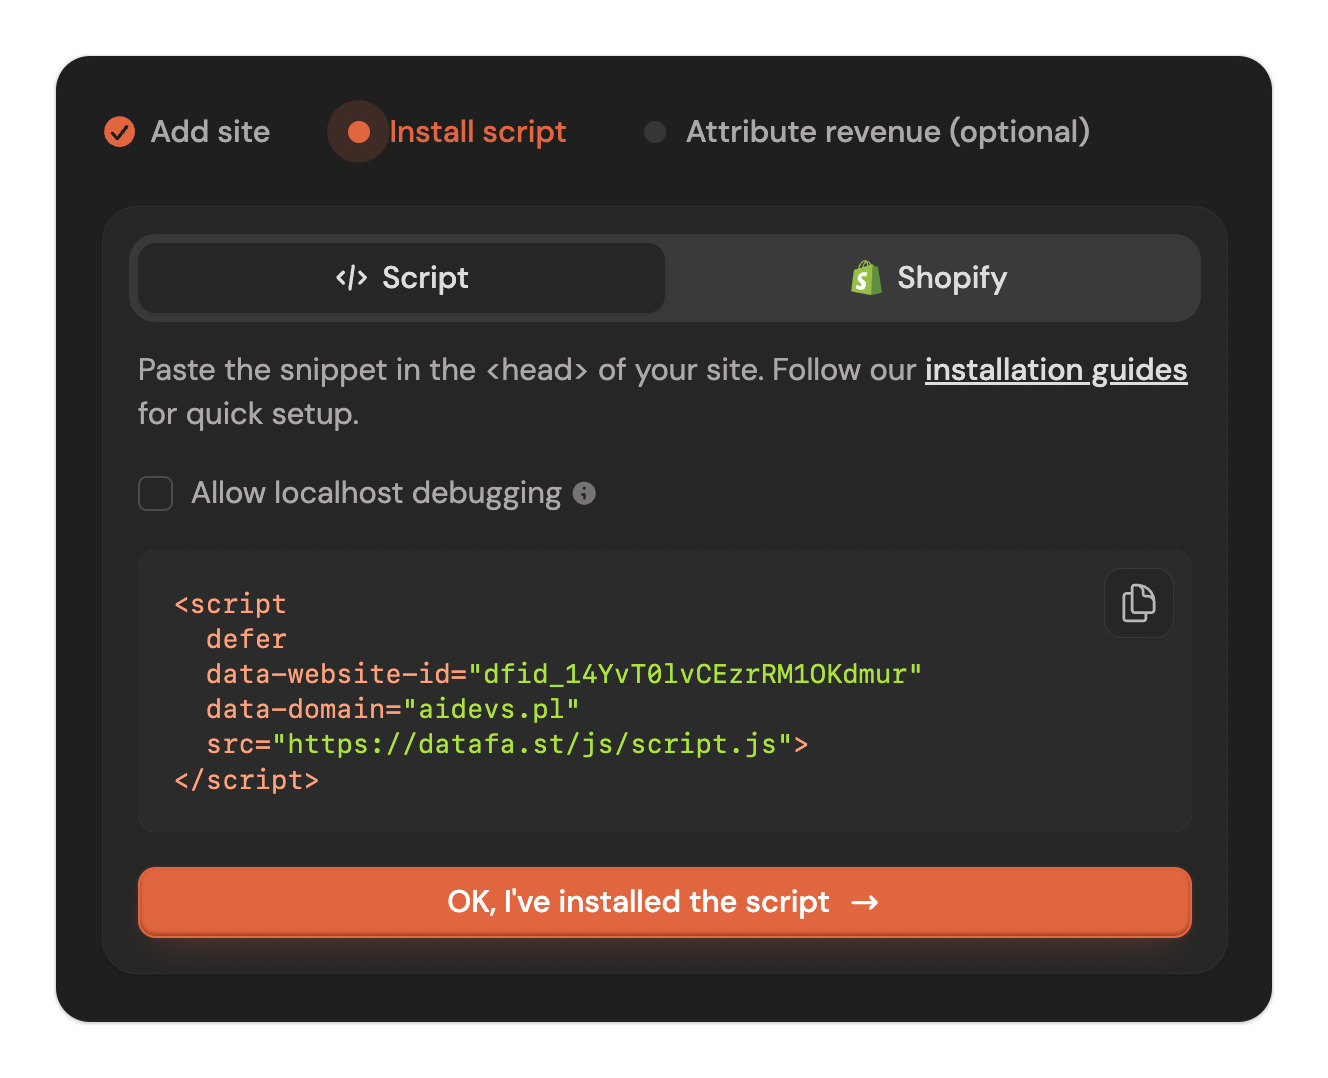This screenshot has width=1328, height=1078.
Task: Switch to the Script tab
Action: (x=401, y=278)
